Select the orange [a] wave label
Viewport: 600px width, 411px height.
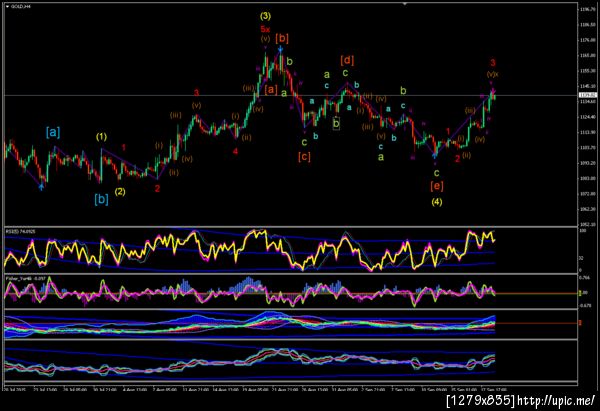271,90
